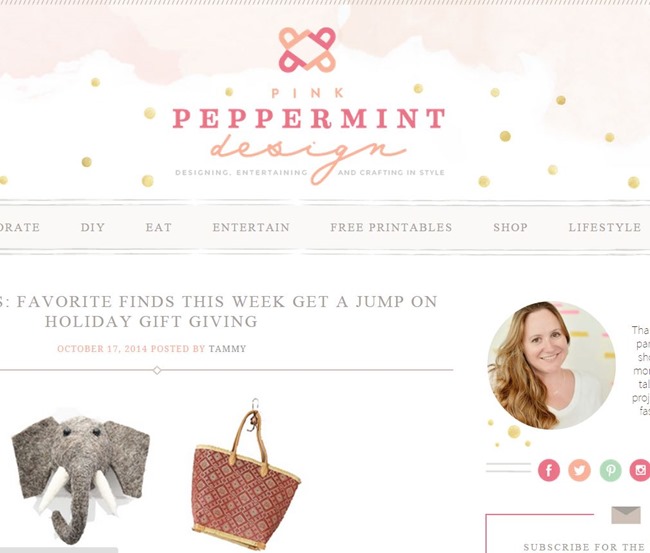The height and width of the screenshot is (553, 650).
Task: Select the EAT navigation item
Action: tap(158, 227)
